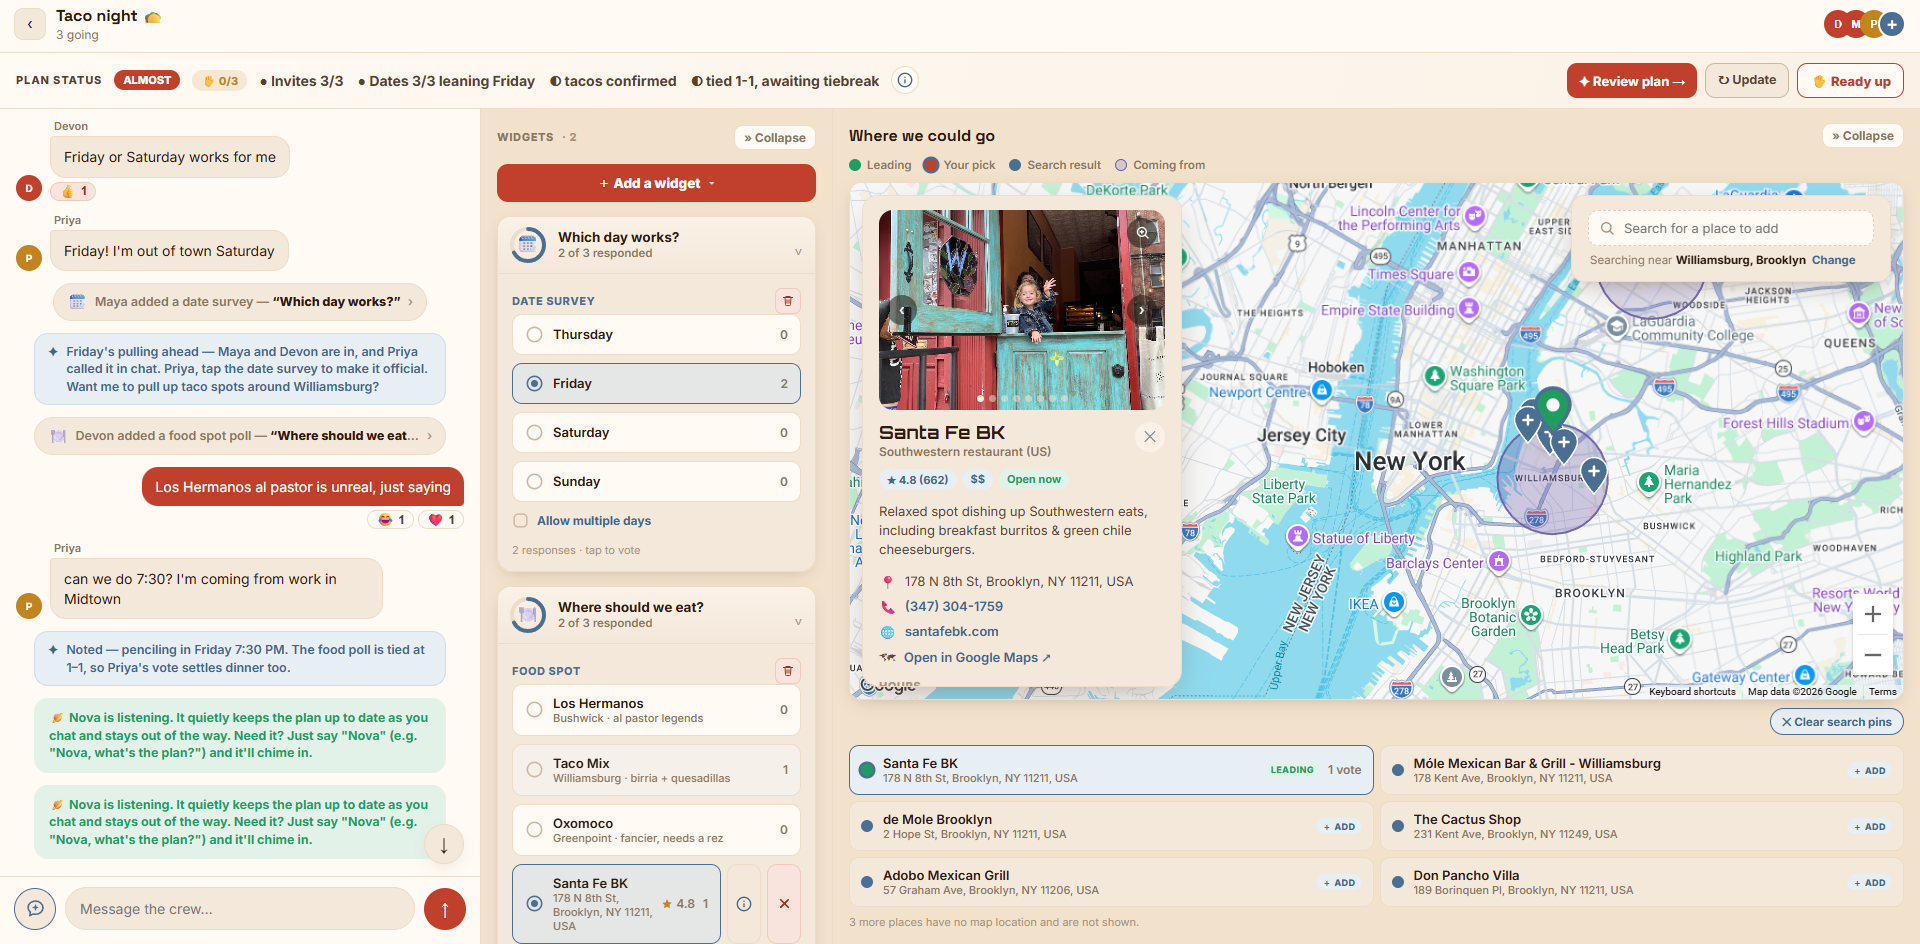The width and height of the screenshot is (1920, 944).
Task: Delete the Food Spot widget via trash icon
Action: (x=788, y=671)
